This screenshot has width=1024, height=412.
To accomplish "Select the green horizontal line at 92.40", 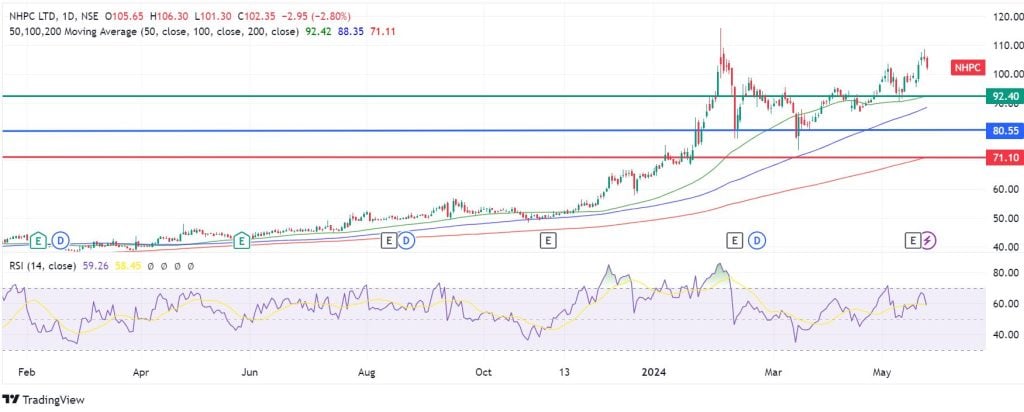I will click(x=493, y=96).
